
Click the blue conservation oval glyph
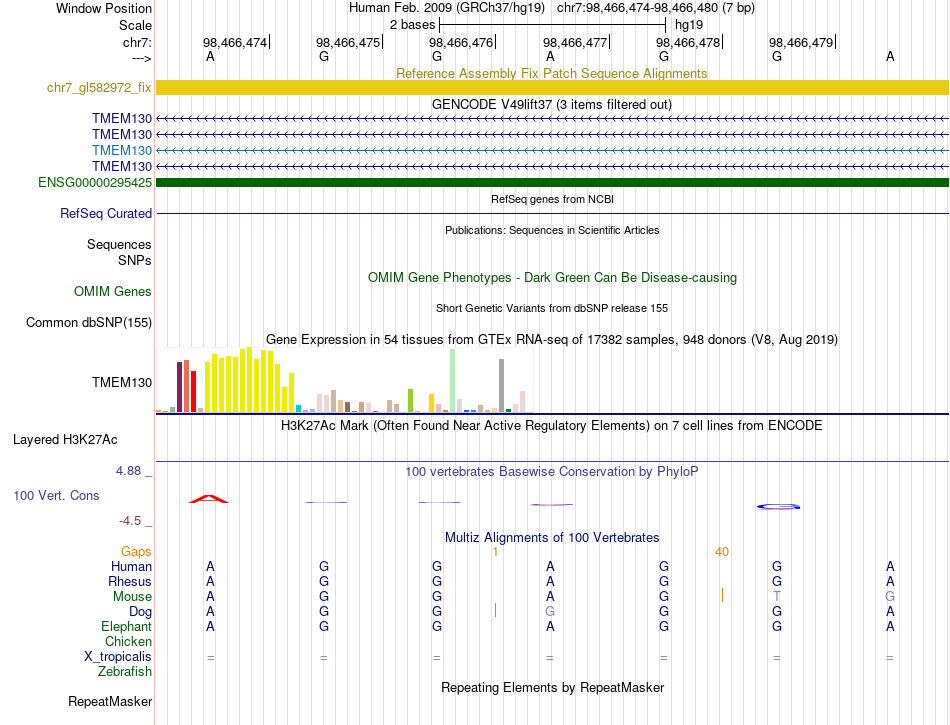pyautogui.click(x=778, y=506)
